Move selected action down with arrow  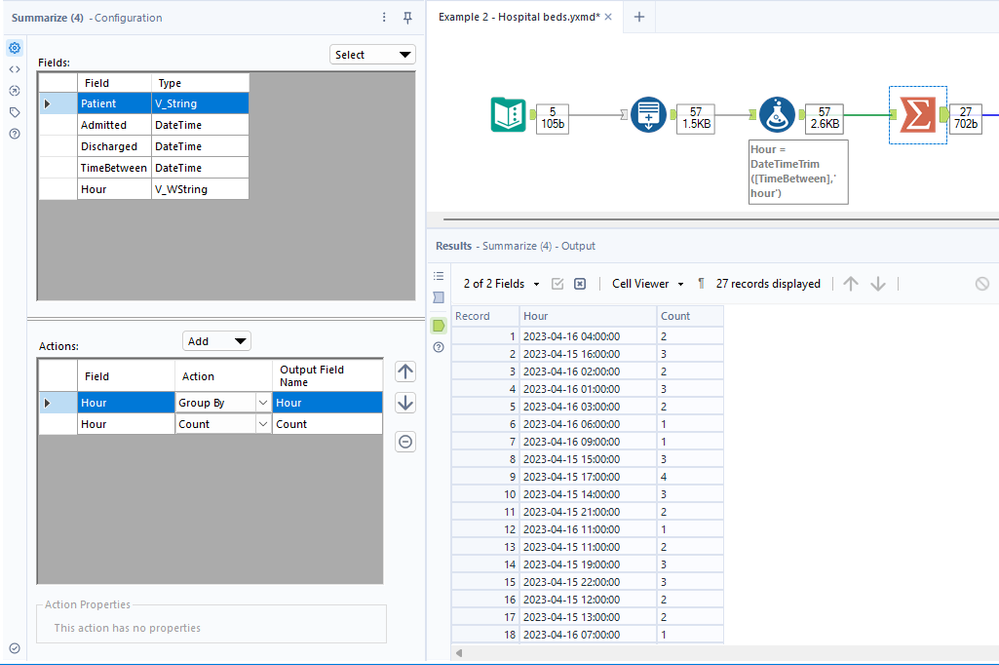pyautogui.click(x=405, y=403)
